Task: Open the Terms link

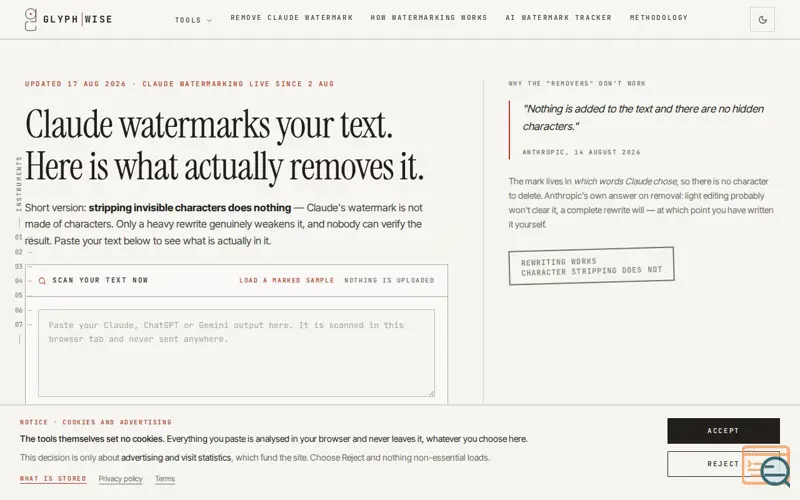Action: tap(165, 479)
